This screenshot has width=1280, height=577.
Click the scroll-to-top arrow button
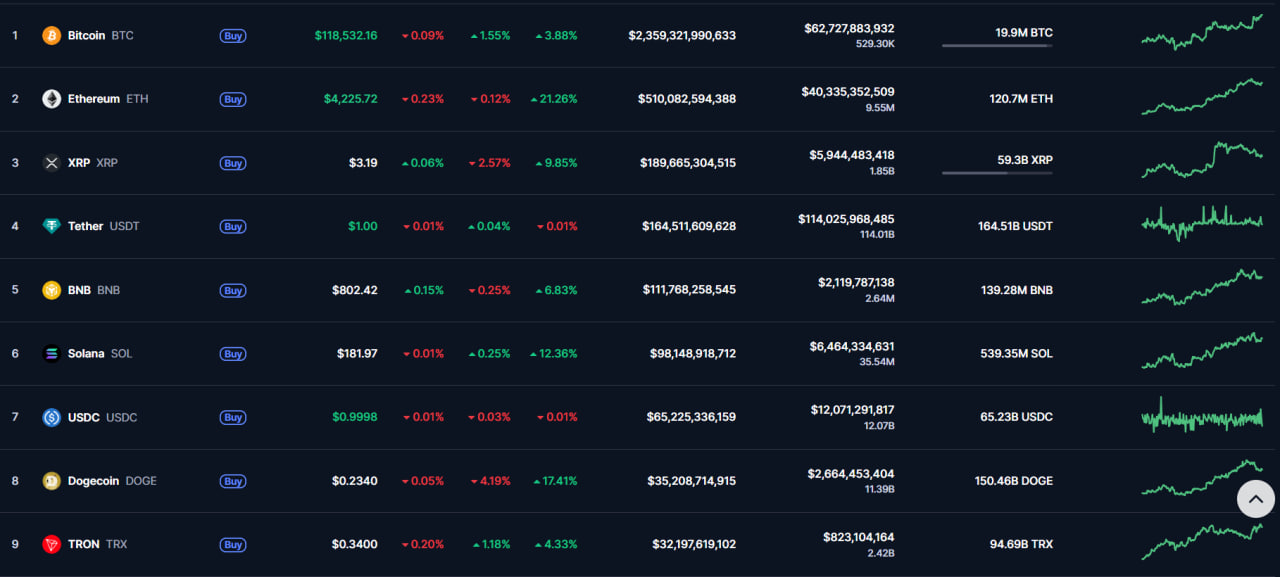(1256, 499)
